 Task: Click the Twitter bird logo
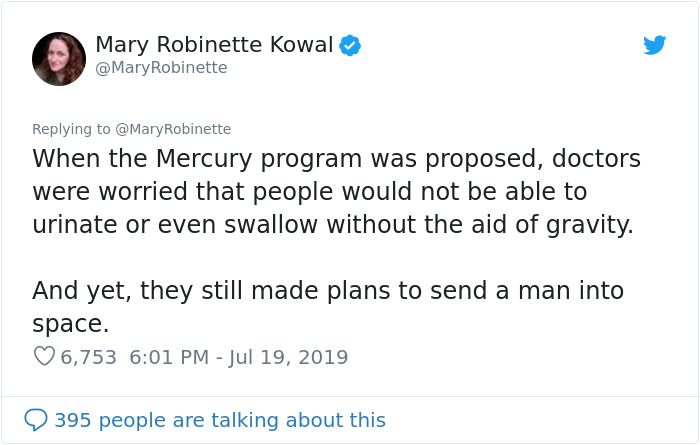654,45
